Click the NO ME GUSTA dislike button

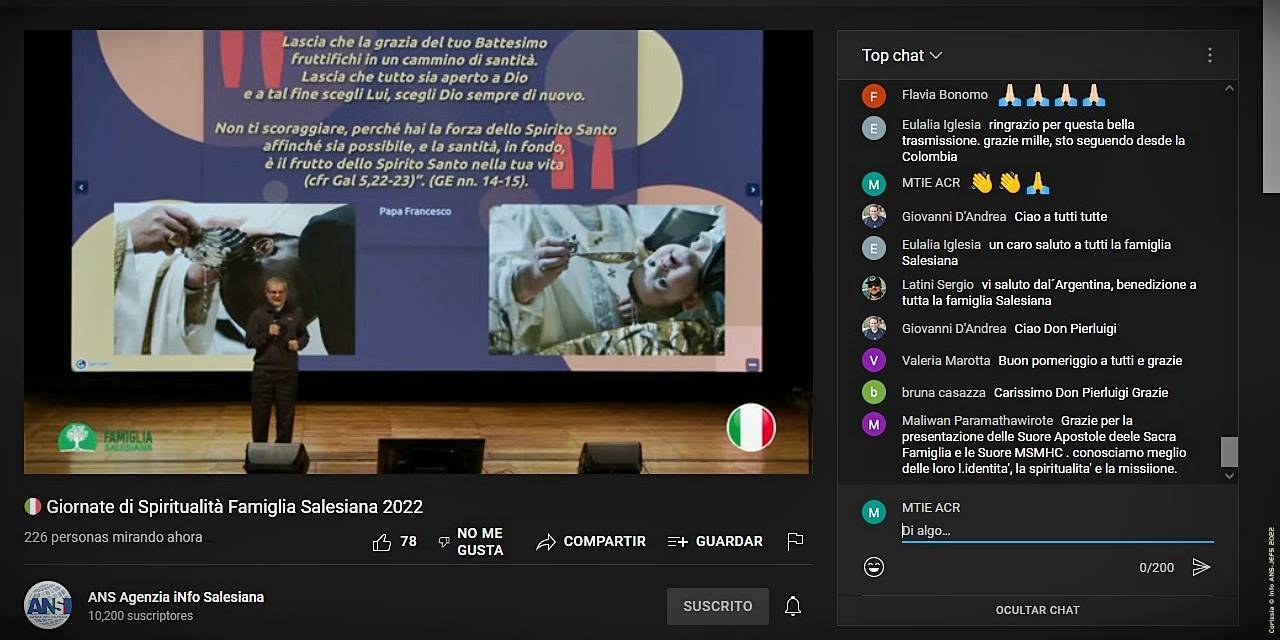pos(471,542)
